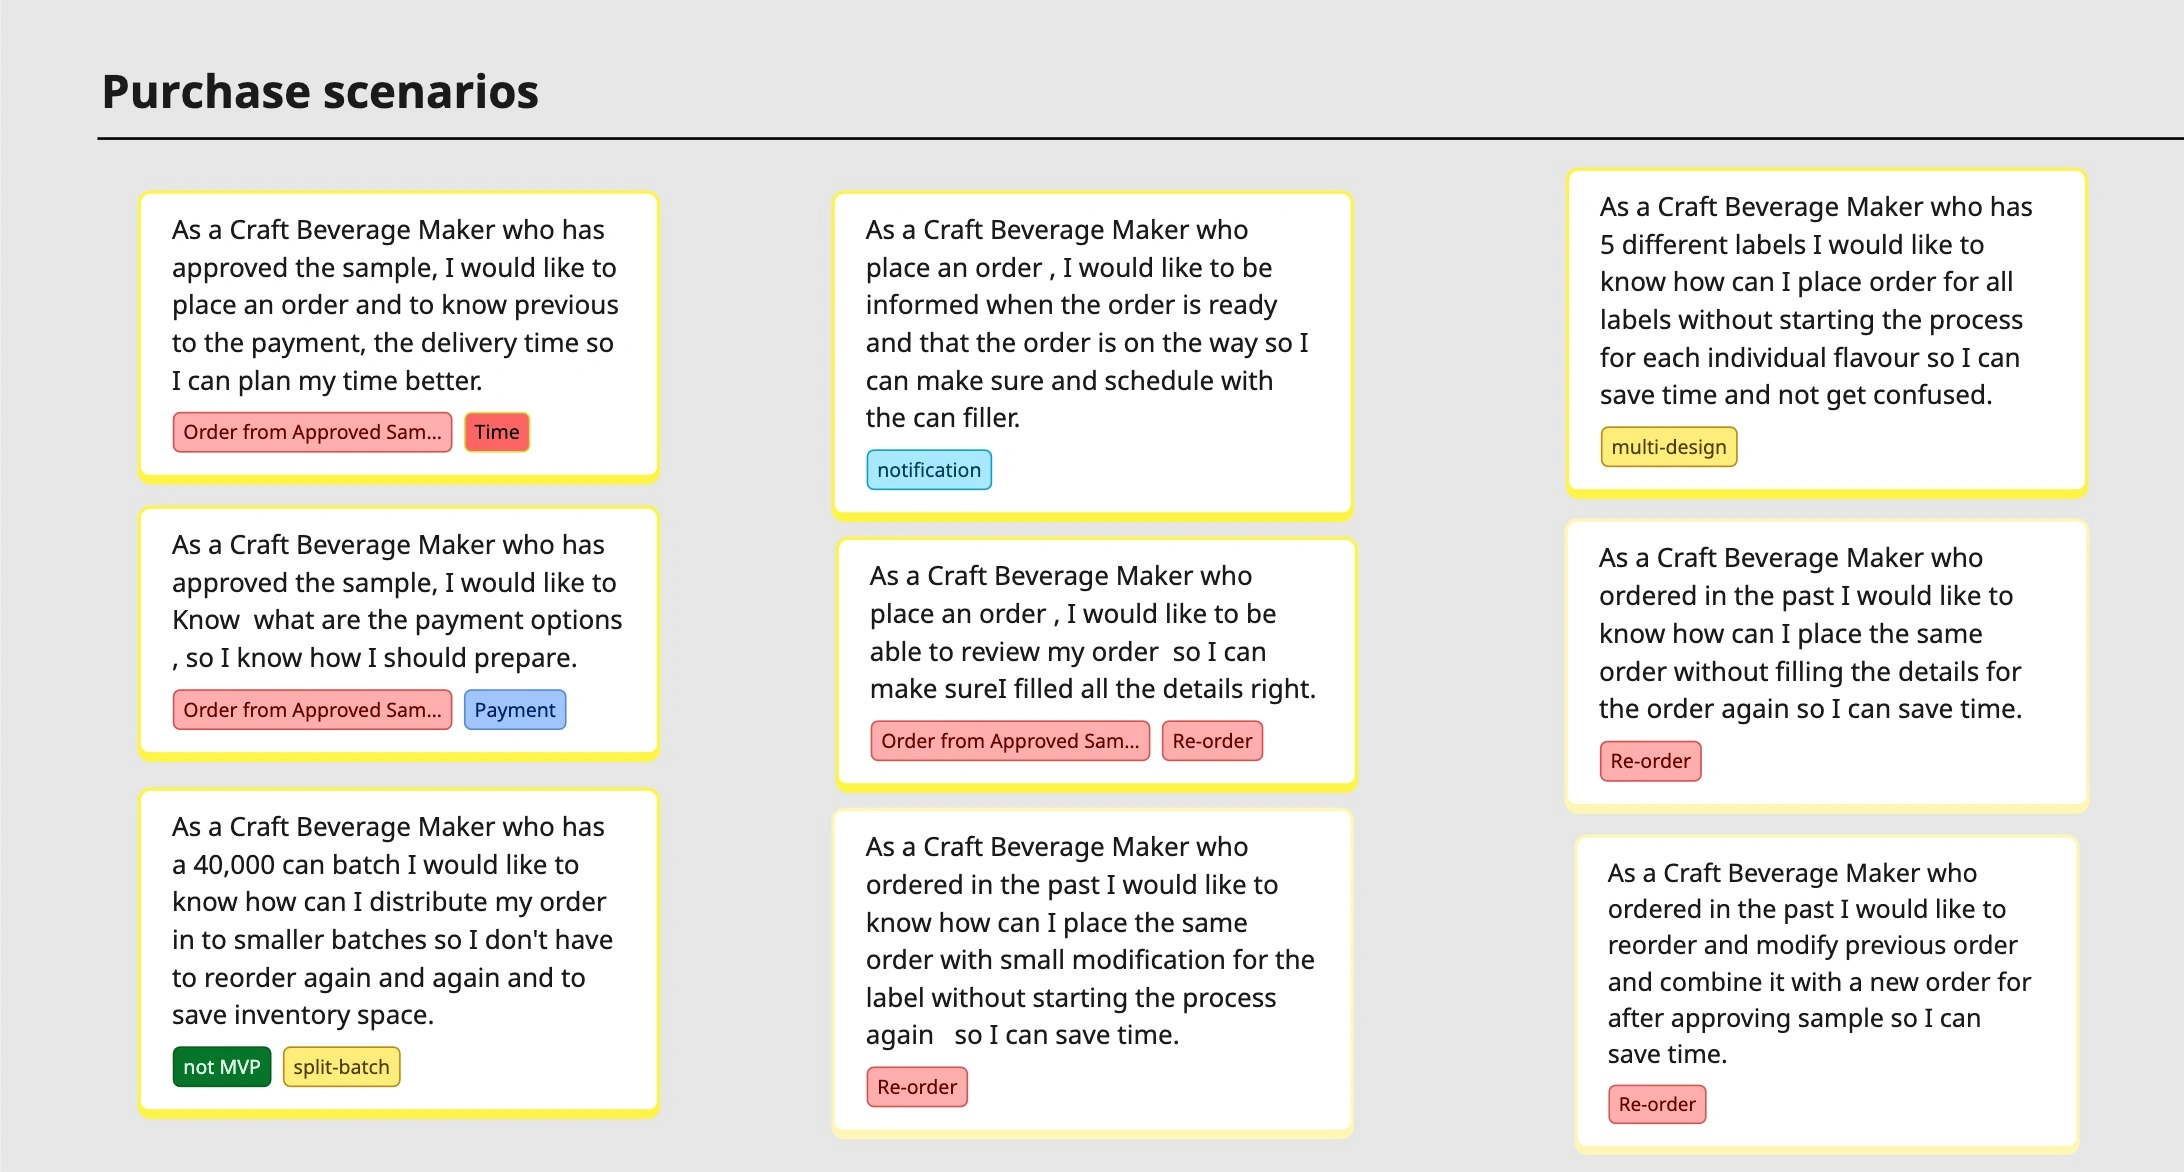Click 'Re-order' tag on the review order card
2184x1172 pixels.
click(x=1212, y=741)
